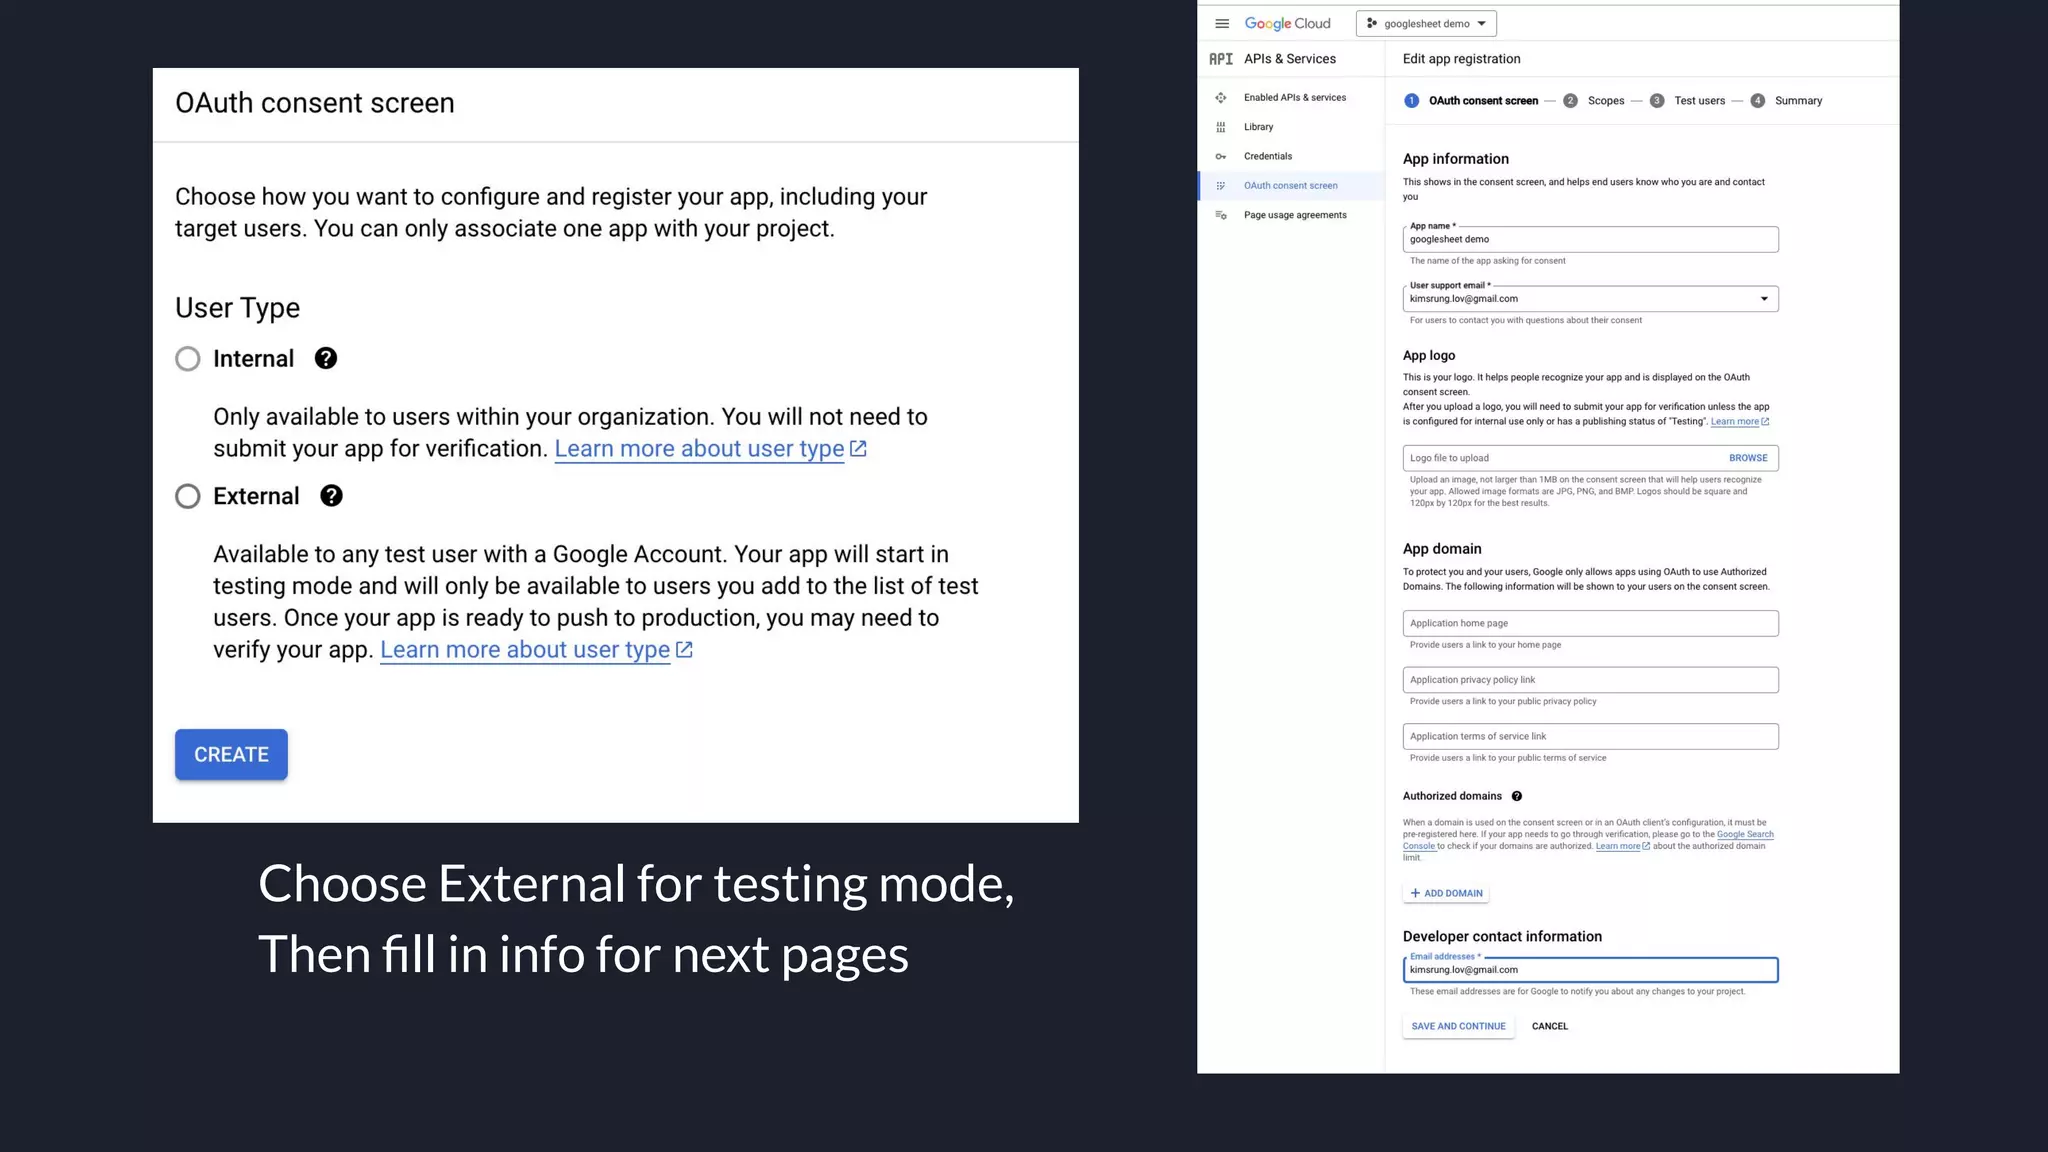Click the Application terms of service link field

[x=1590, y=737]
